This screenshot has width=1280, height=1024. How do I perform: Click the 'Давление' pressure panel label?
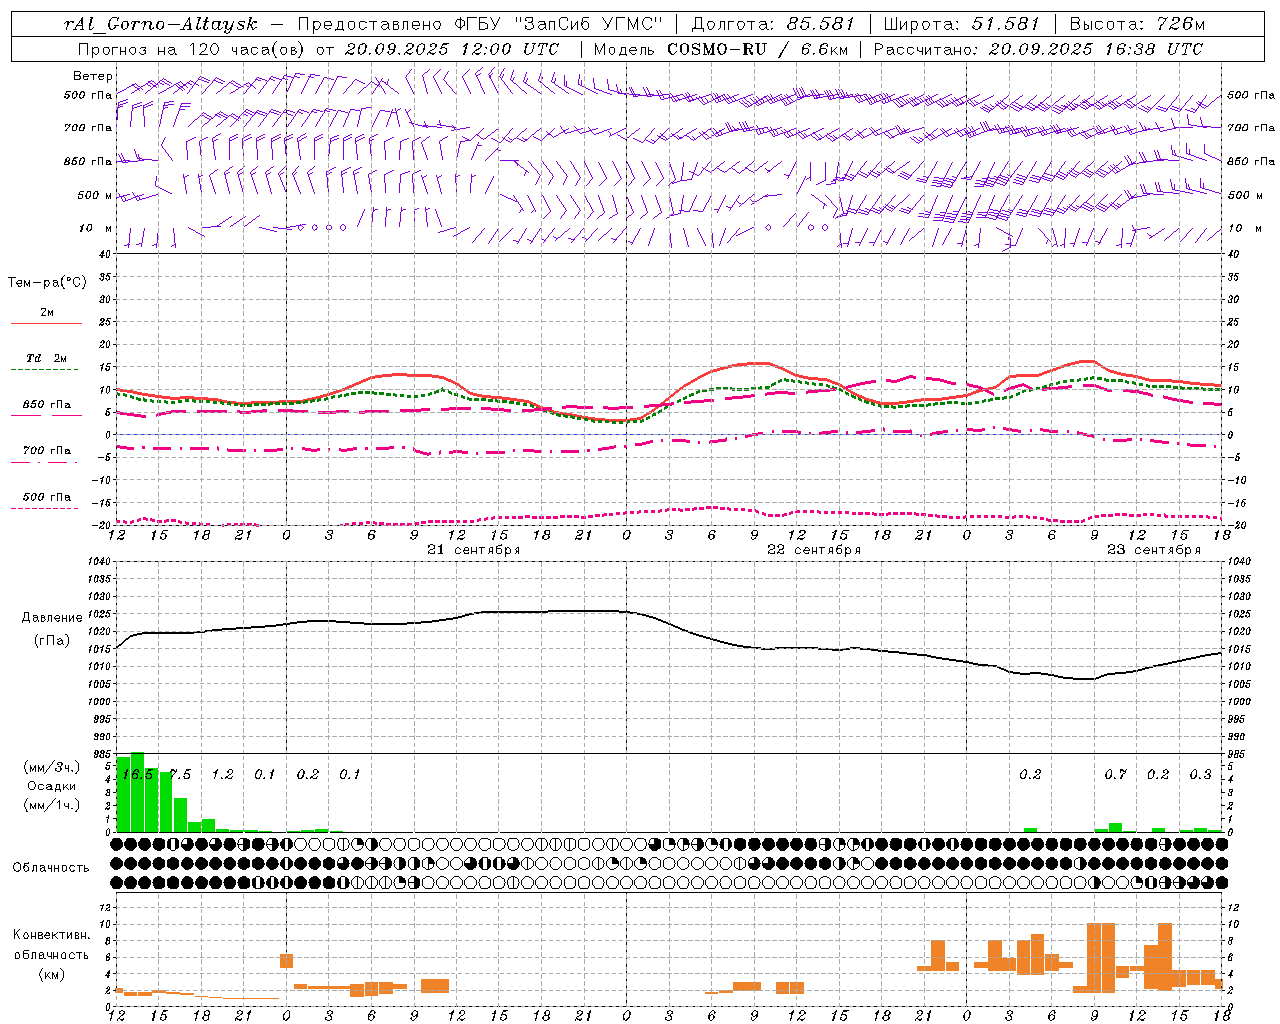(52, 618)
